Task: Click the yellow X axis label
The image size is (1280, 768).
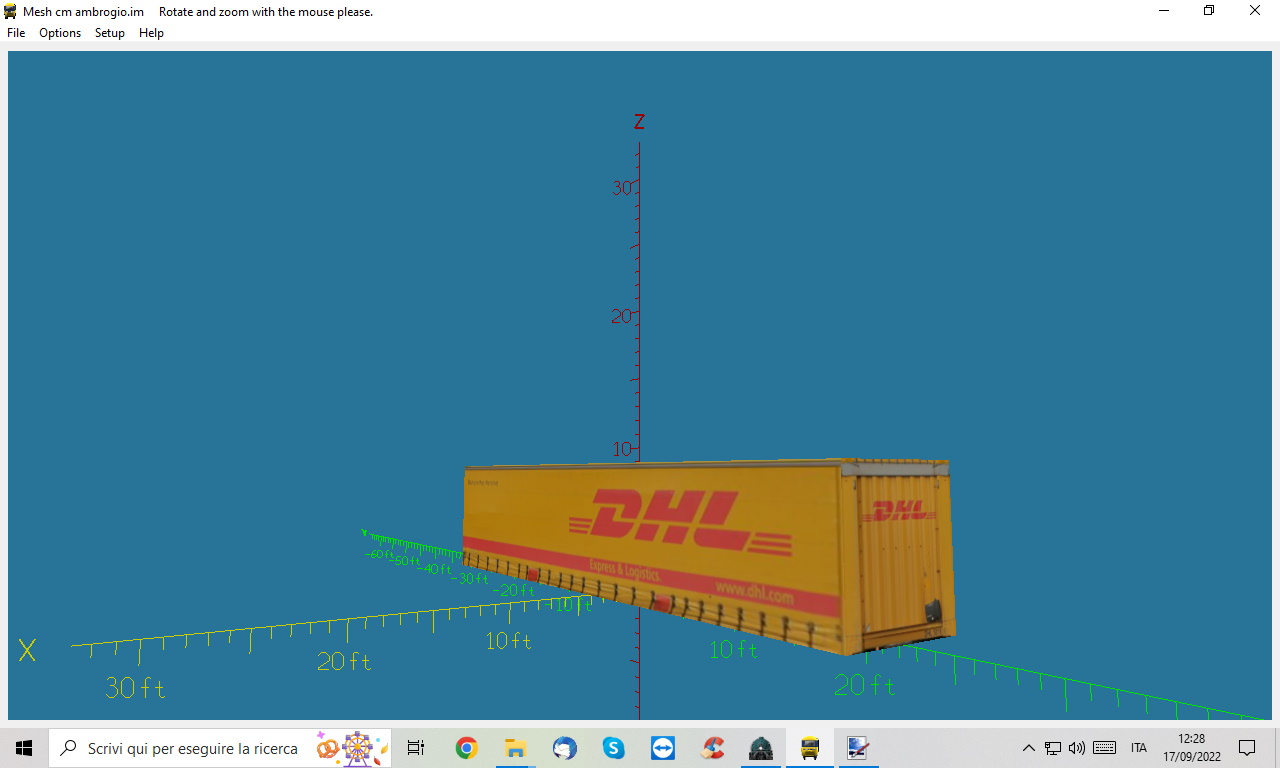Action: (27, 651)
